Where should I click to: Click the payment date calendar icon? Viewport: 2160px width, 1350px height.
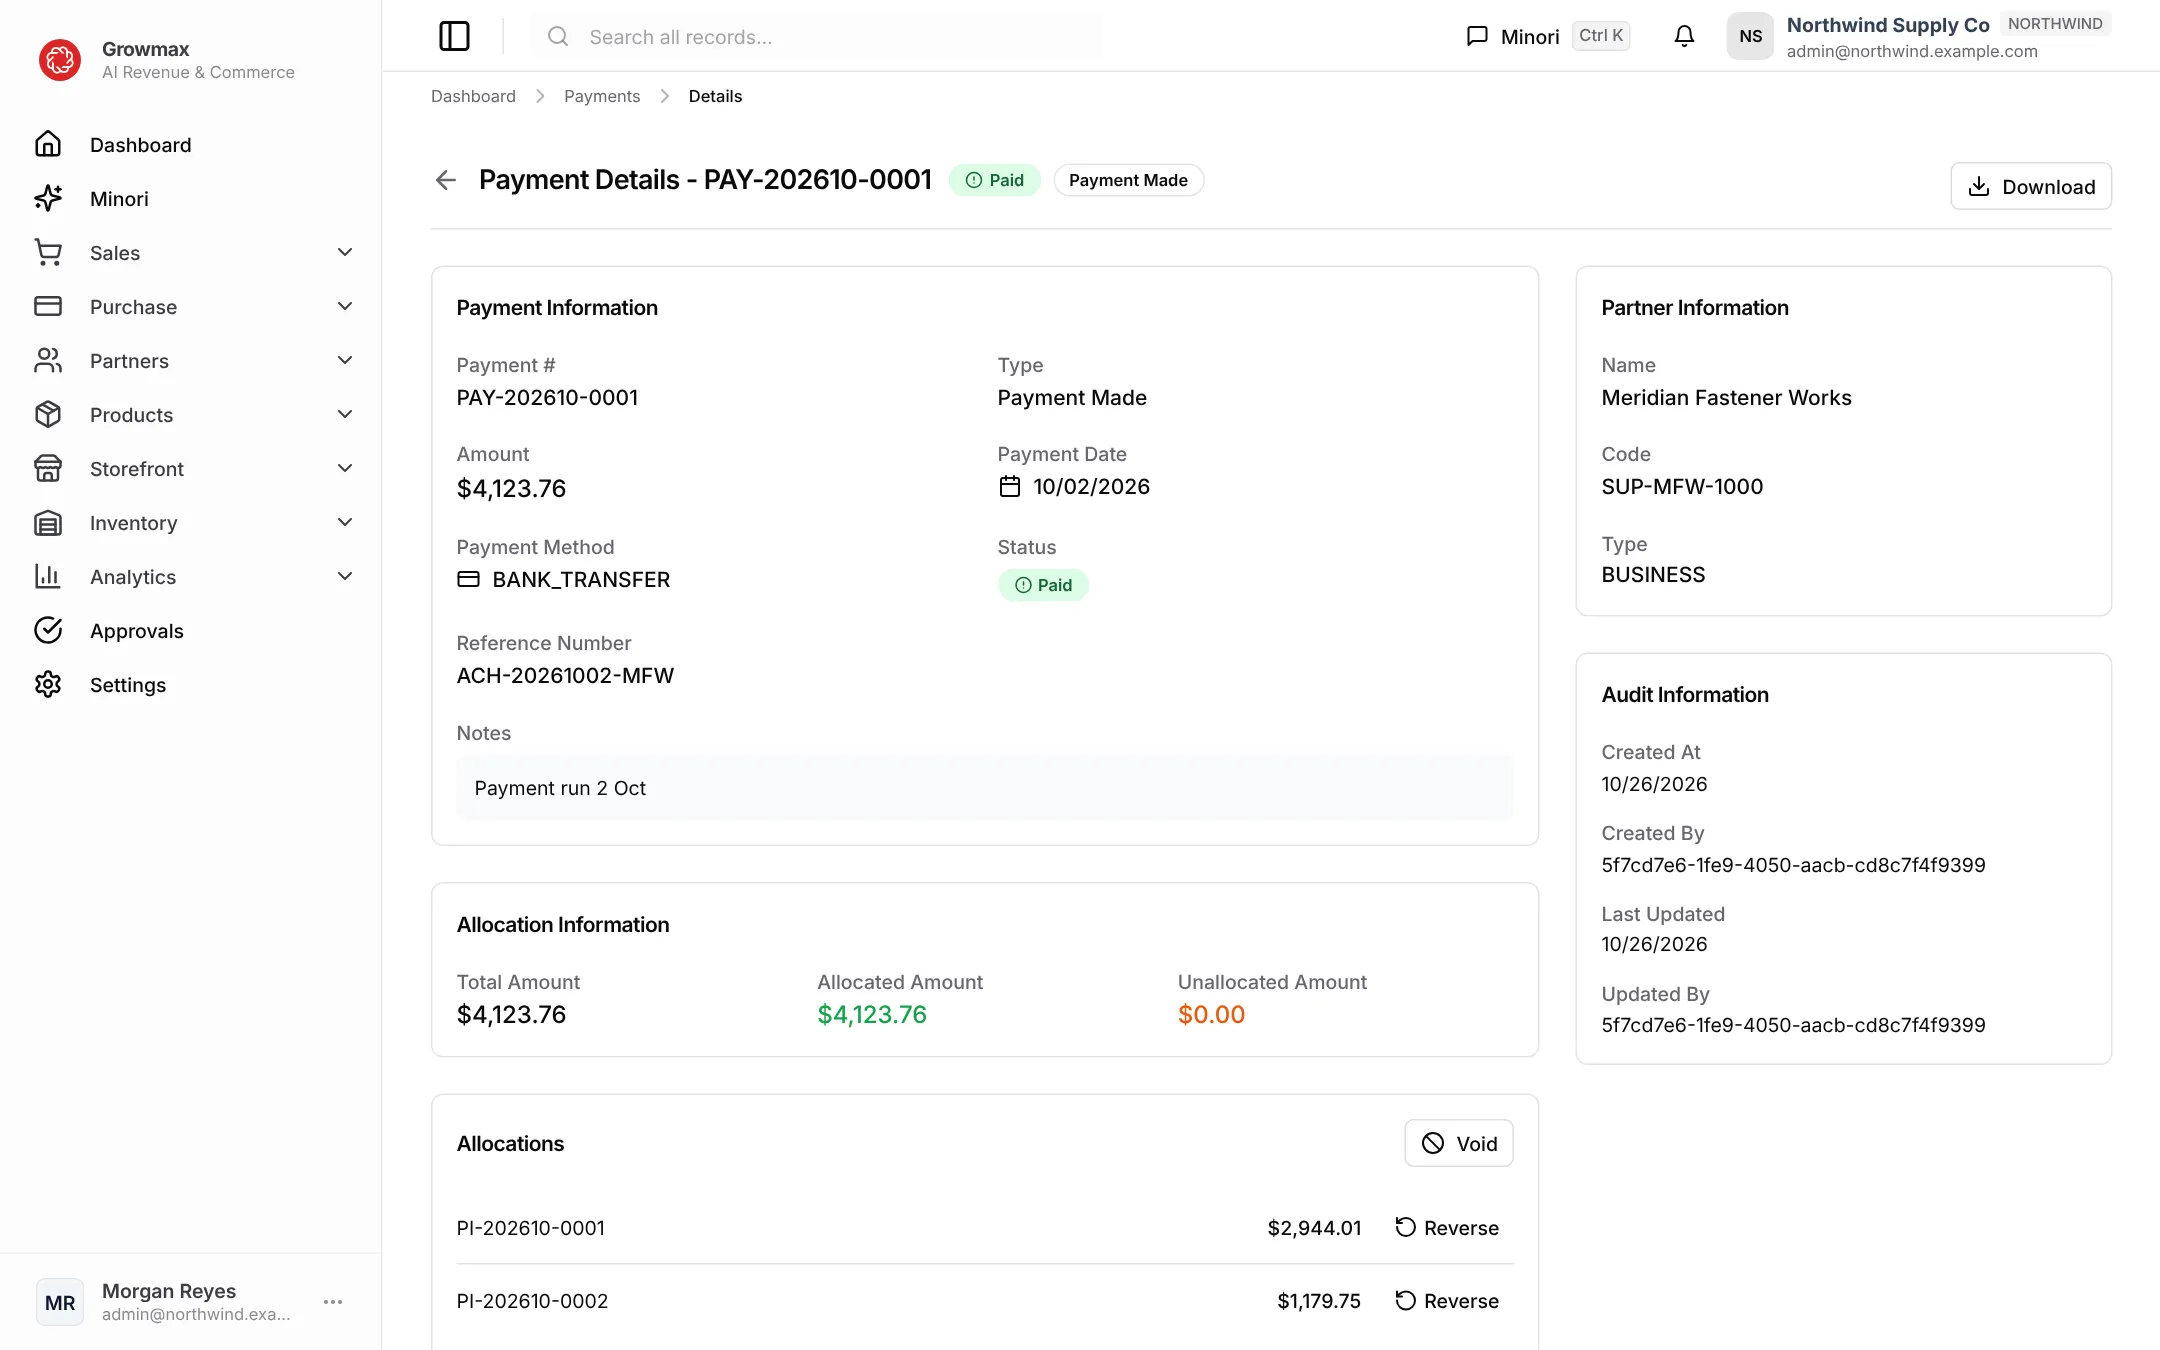coord(1010,487)
